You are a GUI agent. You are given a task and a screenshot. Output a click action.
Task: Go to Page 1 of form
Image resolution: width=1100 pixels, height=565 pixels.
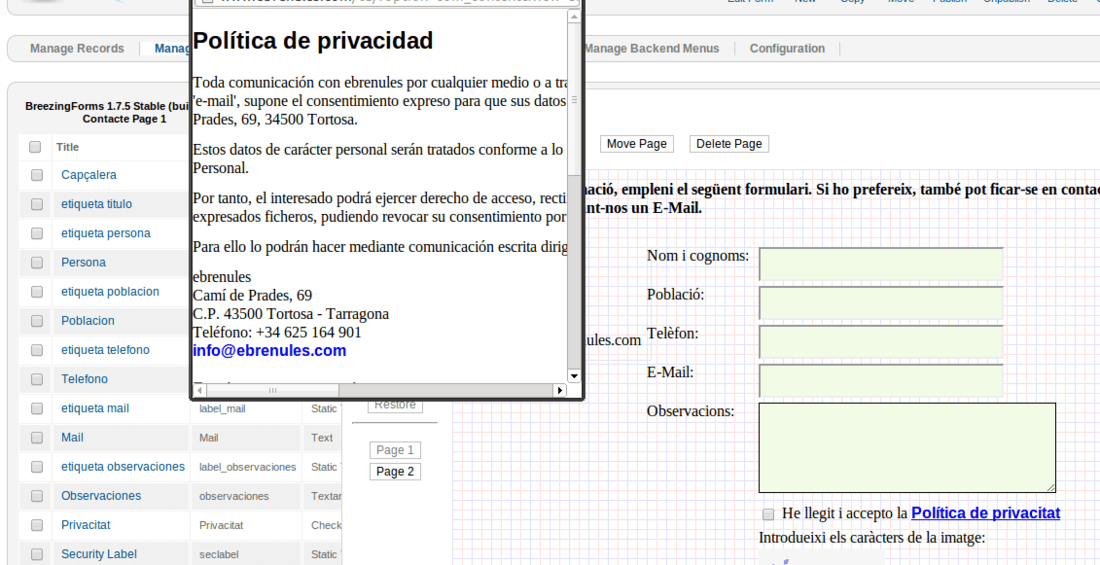pyautogui.click(x=395, y=450)
